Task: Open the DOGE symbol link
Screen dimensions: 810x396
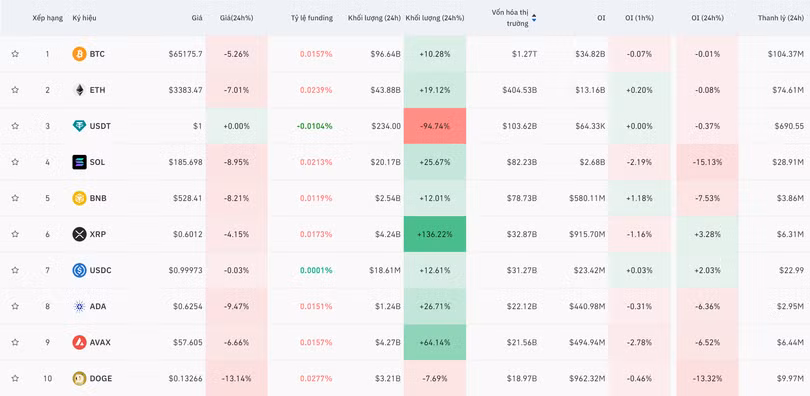Action: pos(101,378)
